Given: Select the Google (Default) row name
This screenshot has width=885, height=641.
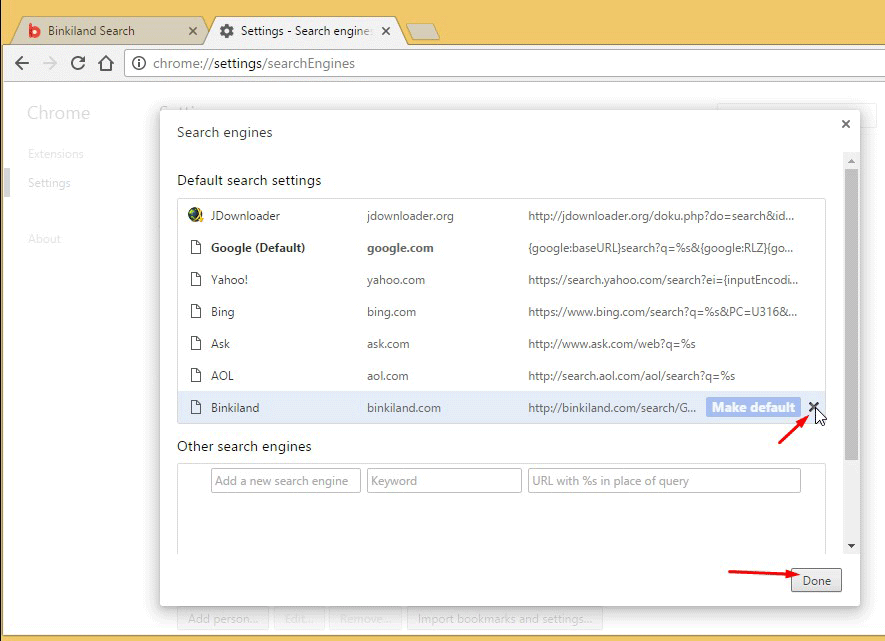Looking at the screenshot, I should tap(258, 248).
